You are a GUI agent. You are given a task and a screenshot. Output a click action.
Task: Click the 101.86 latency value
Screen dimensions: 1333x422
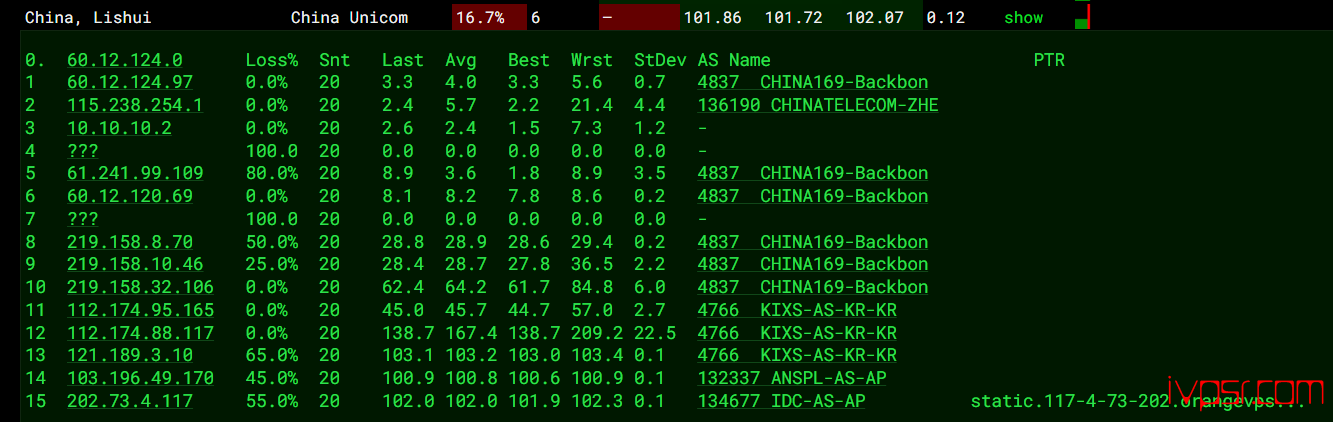click(x=712, y=18)
